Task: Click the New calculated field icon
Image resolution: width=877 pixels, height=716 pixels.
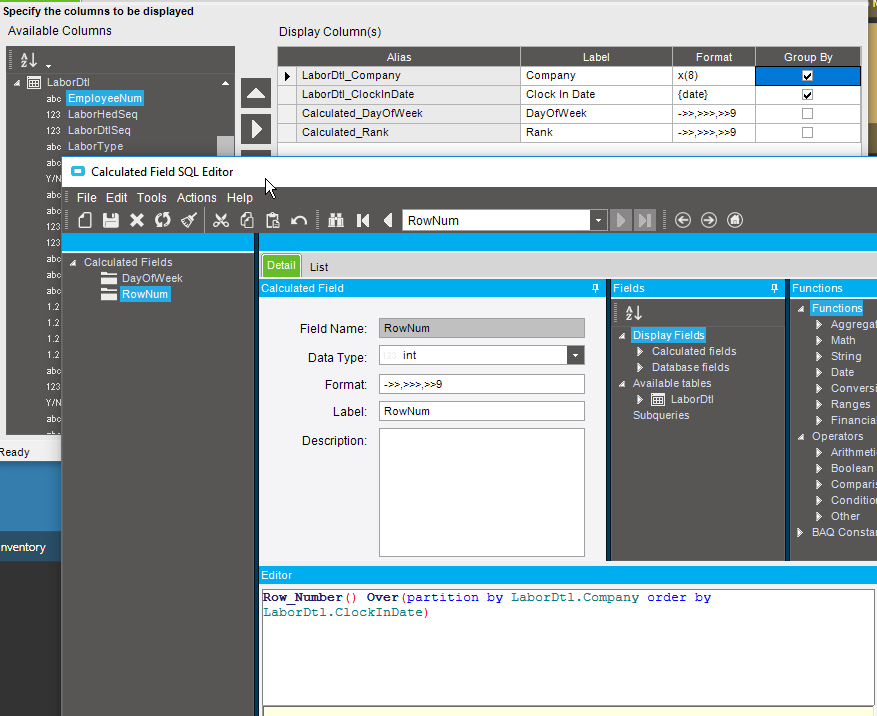Action: tap(85, 220)
